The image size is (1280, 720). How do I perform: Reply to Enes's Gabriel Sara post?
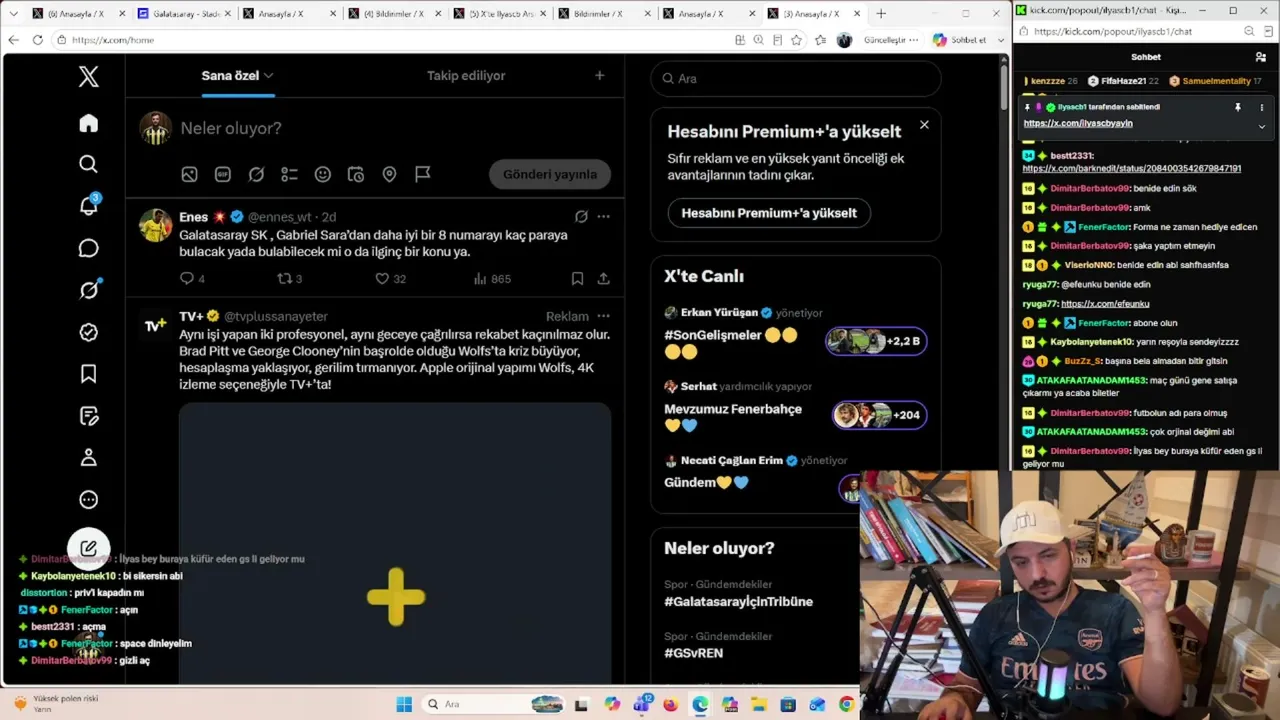pos(192,279)
